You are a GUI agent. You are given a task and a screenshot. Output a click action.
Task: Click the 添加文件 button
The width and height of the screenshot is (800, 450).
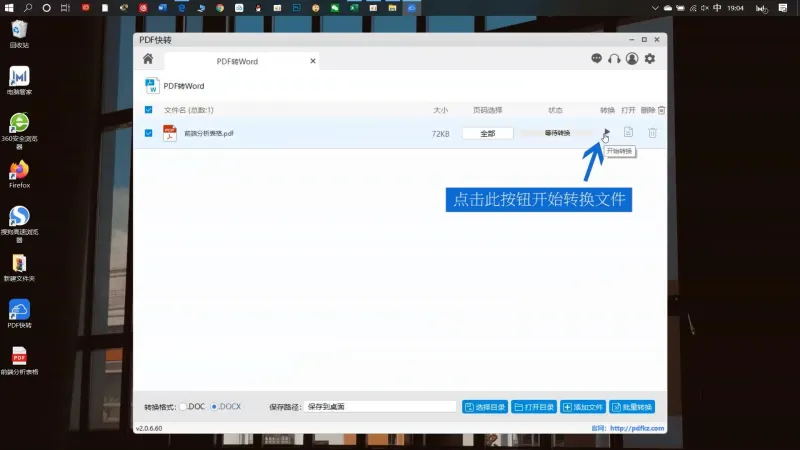[x=583, y=407]
